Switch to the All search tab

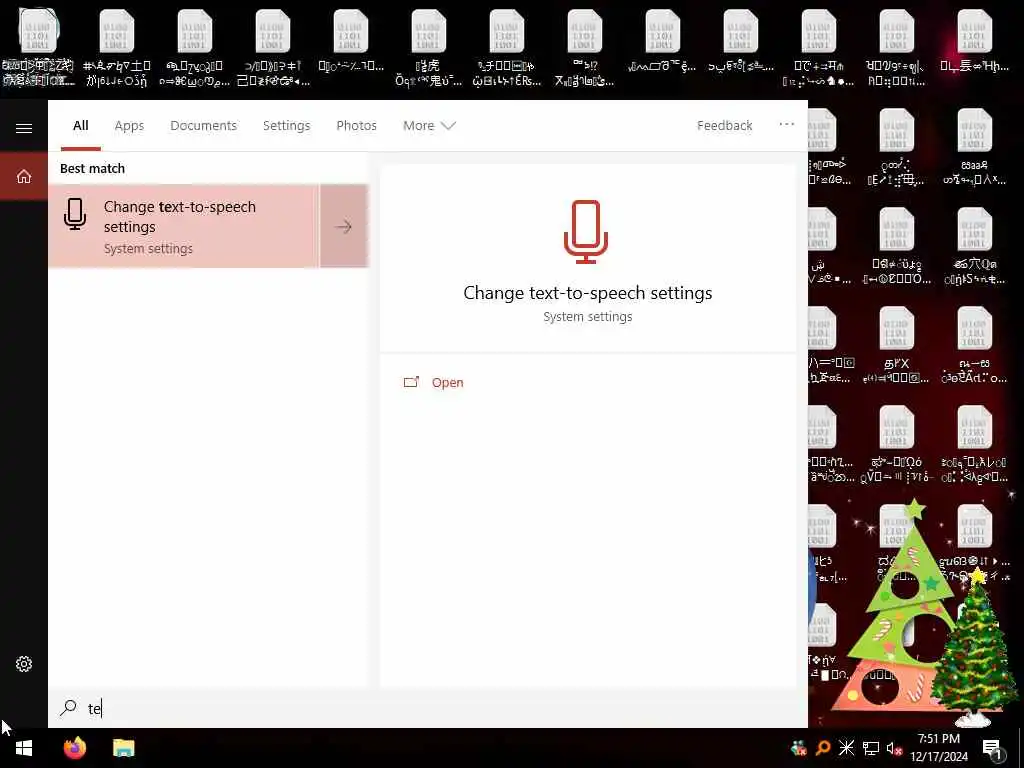[x=80, y=125]
